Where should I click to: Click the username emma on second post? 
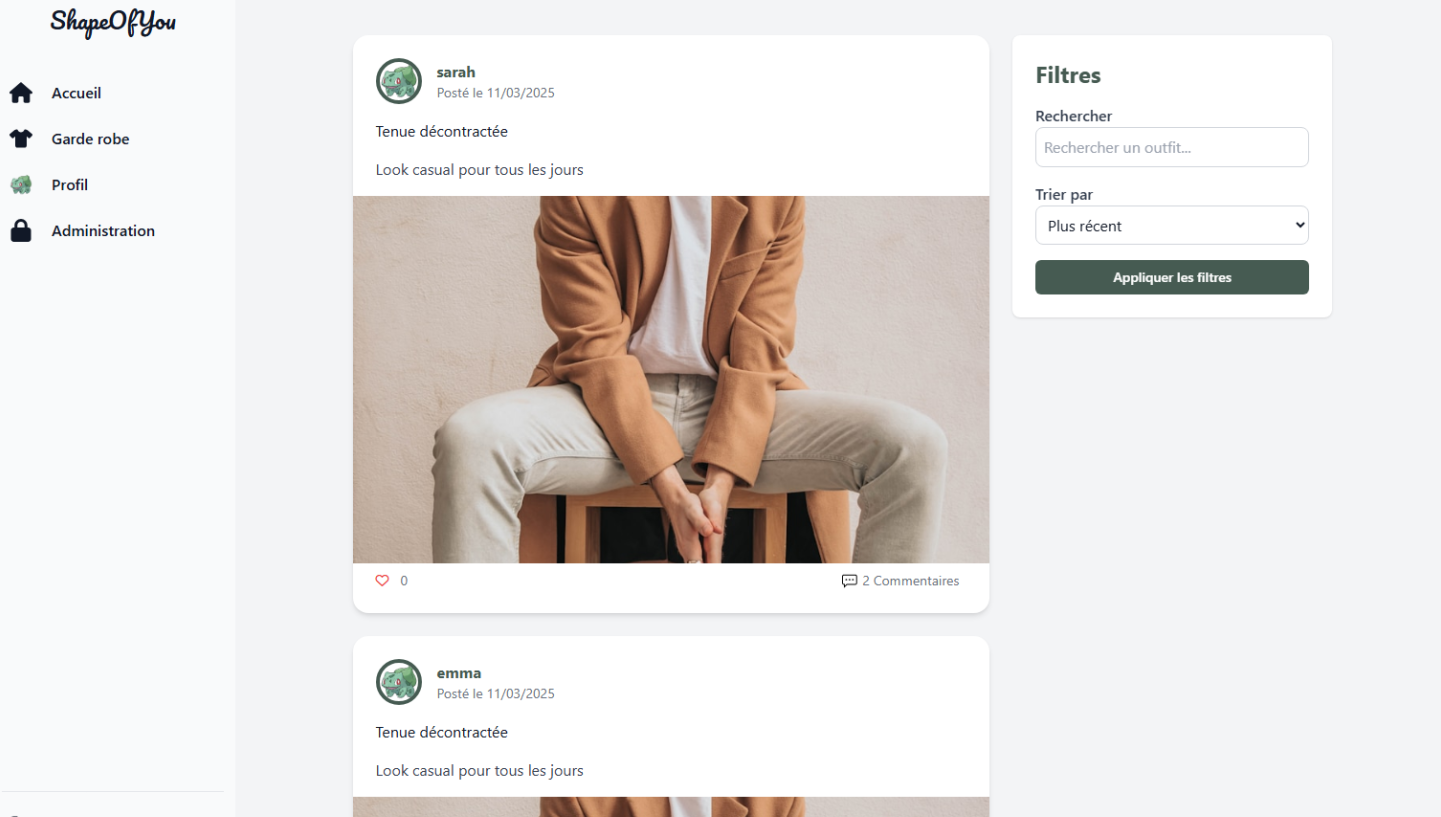pos(459,673)
